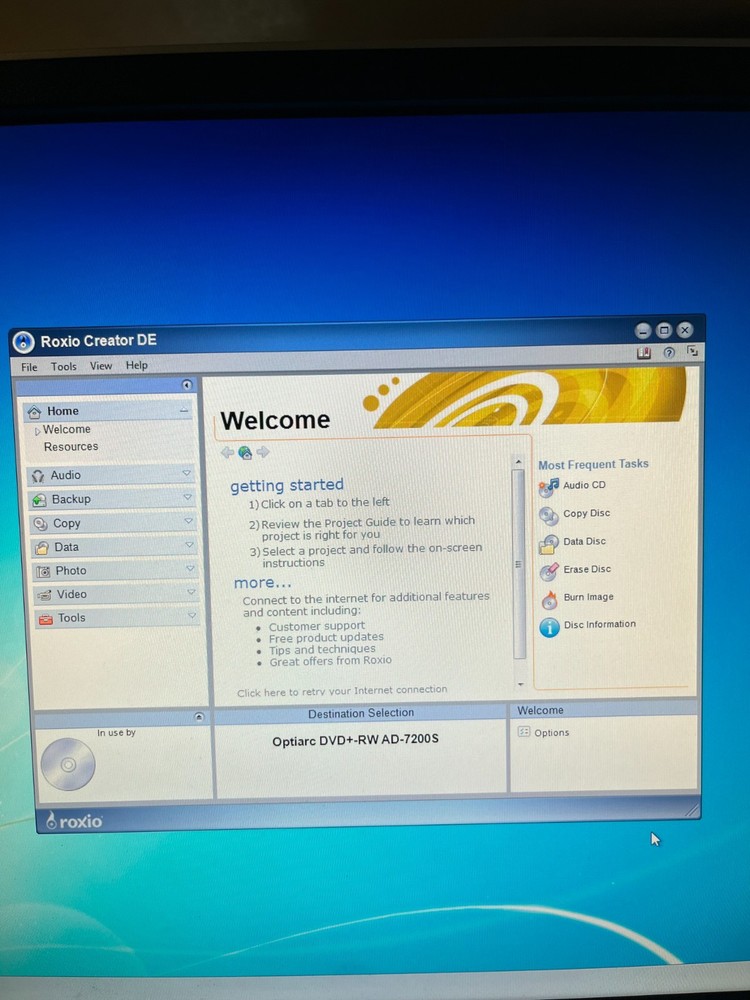Open the tutorial book icon in title area
The width and height of the screenshot is (750, 1000).
[x=644, y=353]
